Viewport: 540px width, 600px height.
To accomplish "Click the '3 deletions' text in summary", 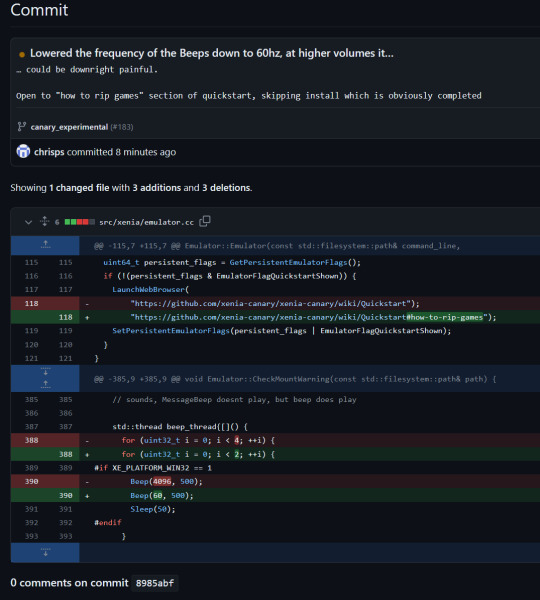I will tap(226, 188).
